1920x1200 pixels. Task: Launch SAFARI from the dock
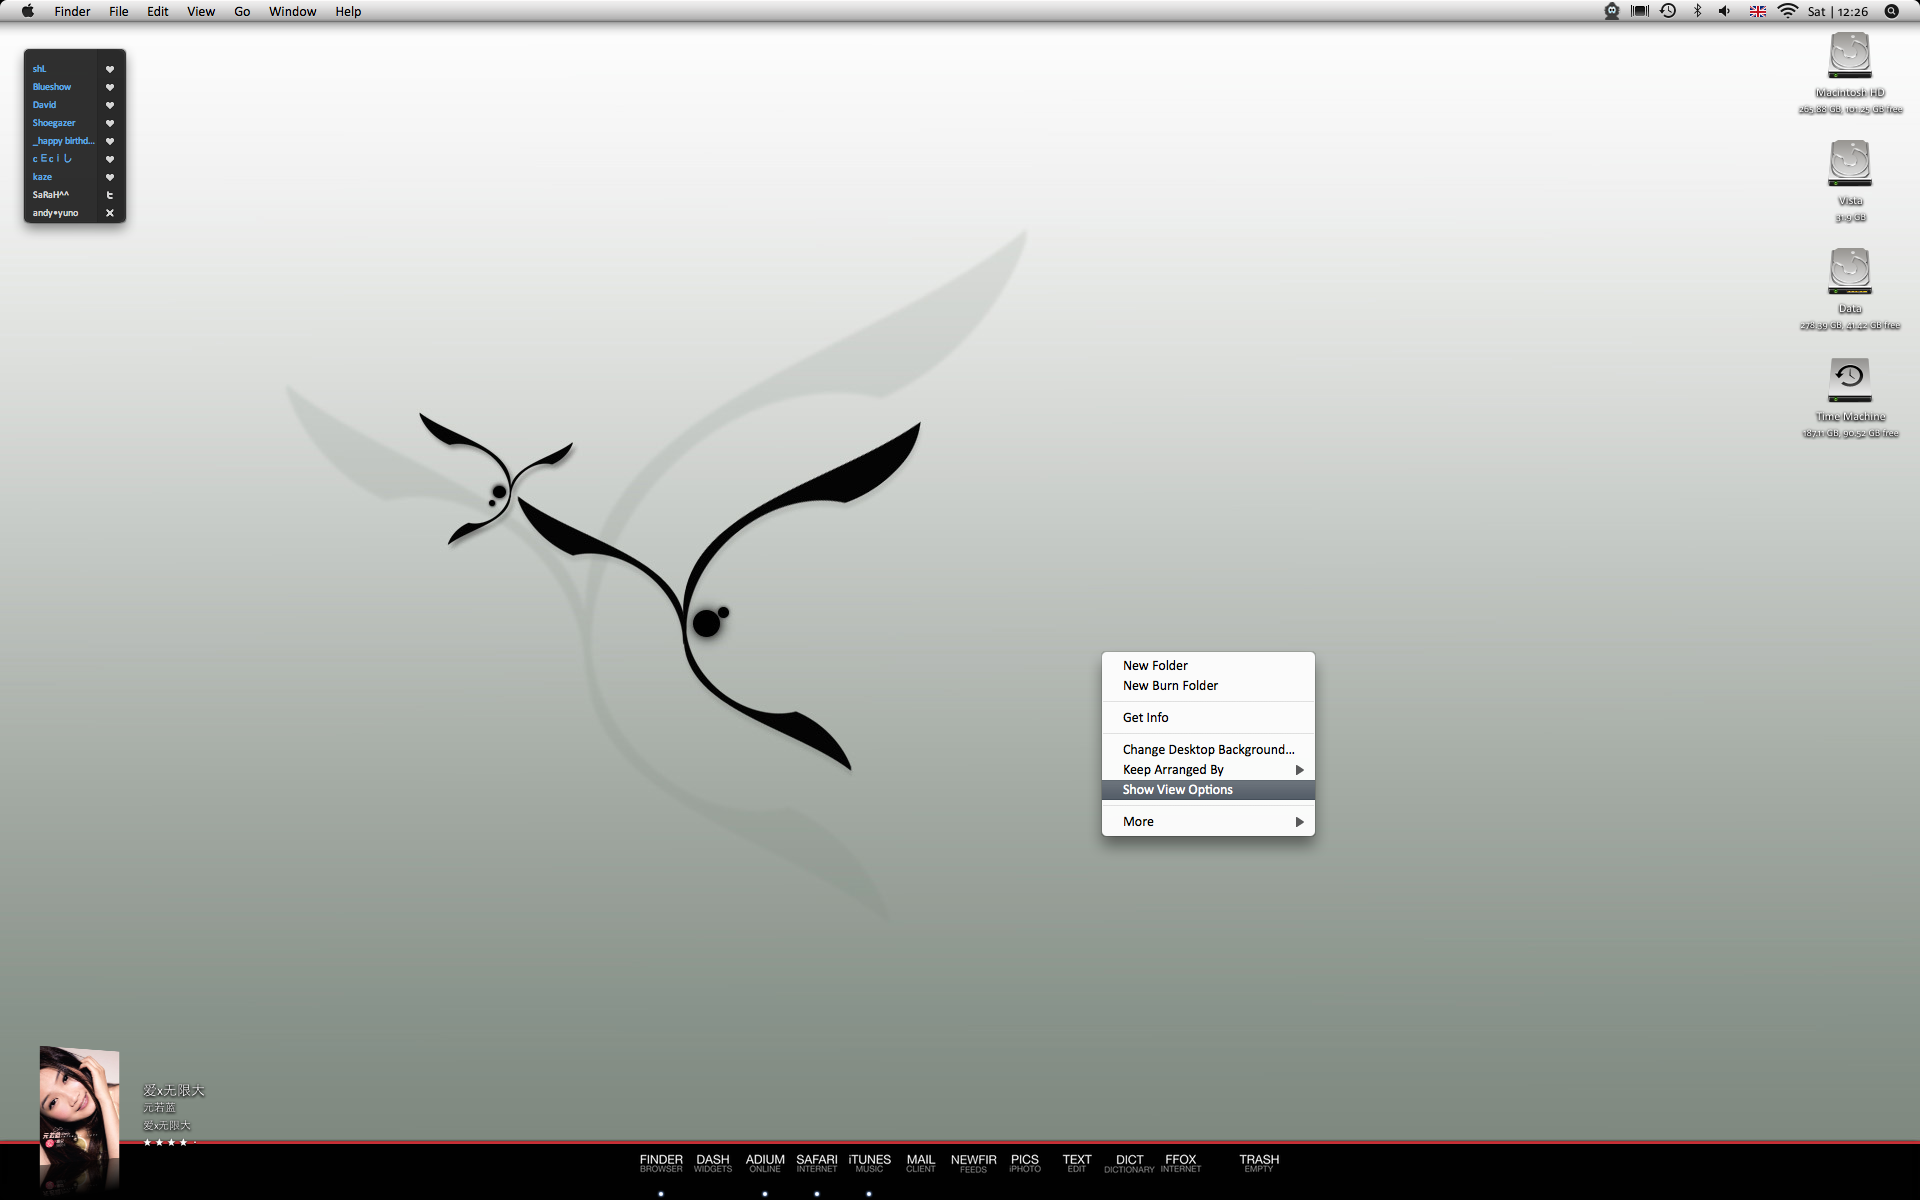817,1163
